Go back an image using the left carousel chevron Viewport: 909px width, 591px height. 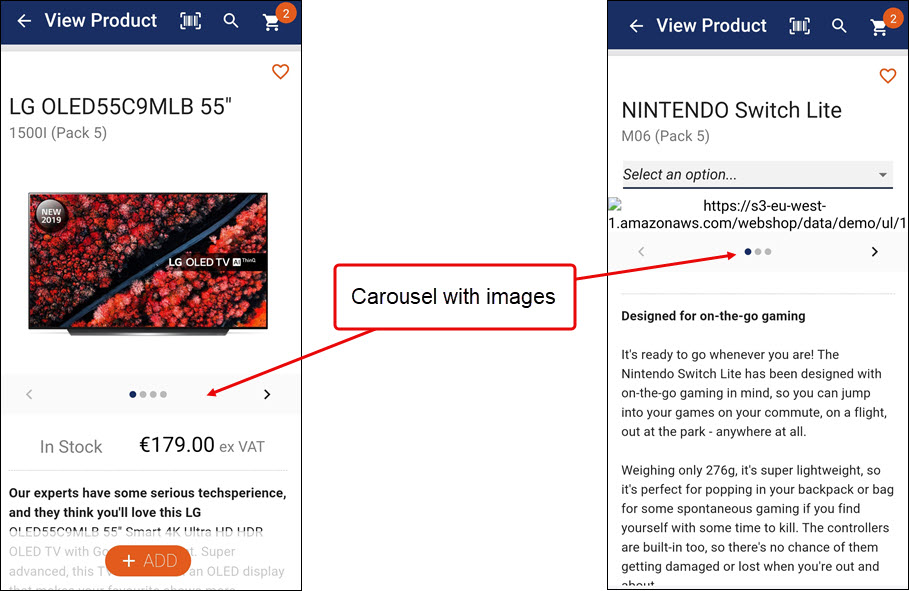click(29, 394)
